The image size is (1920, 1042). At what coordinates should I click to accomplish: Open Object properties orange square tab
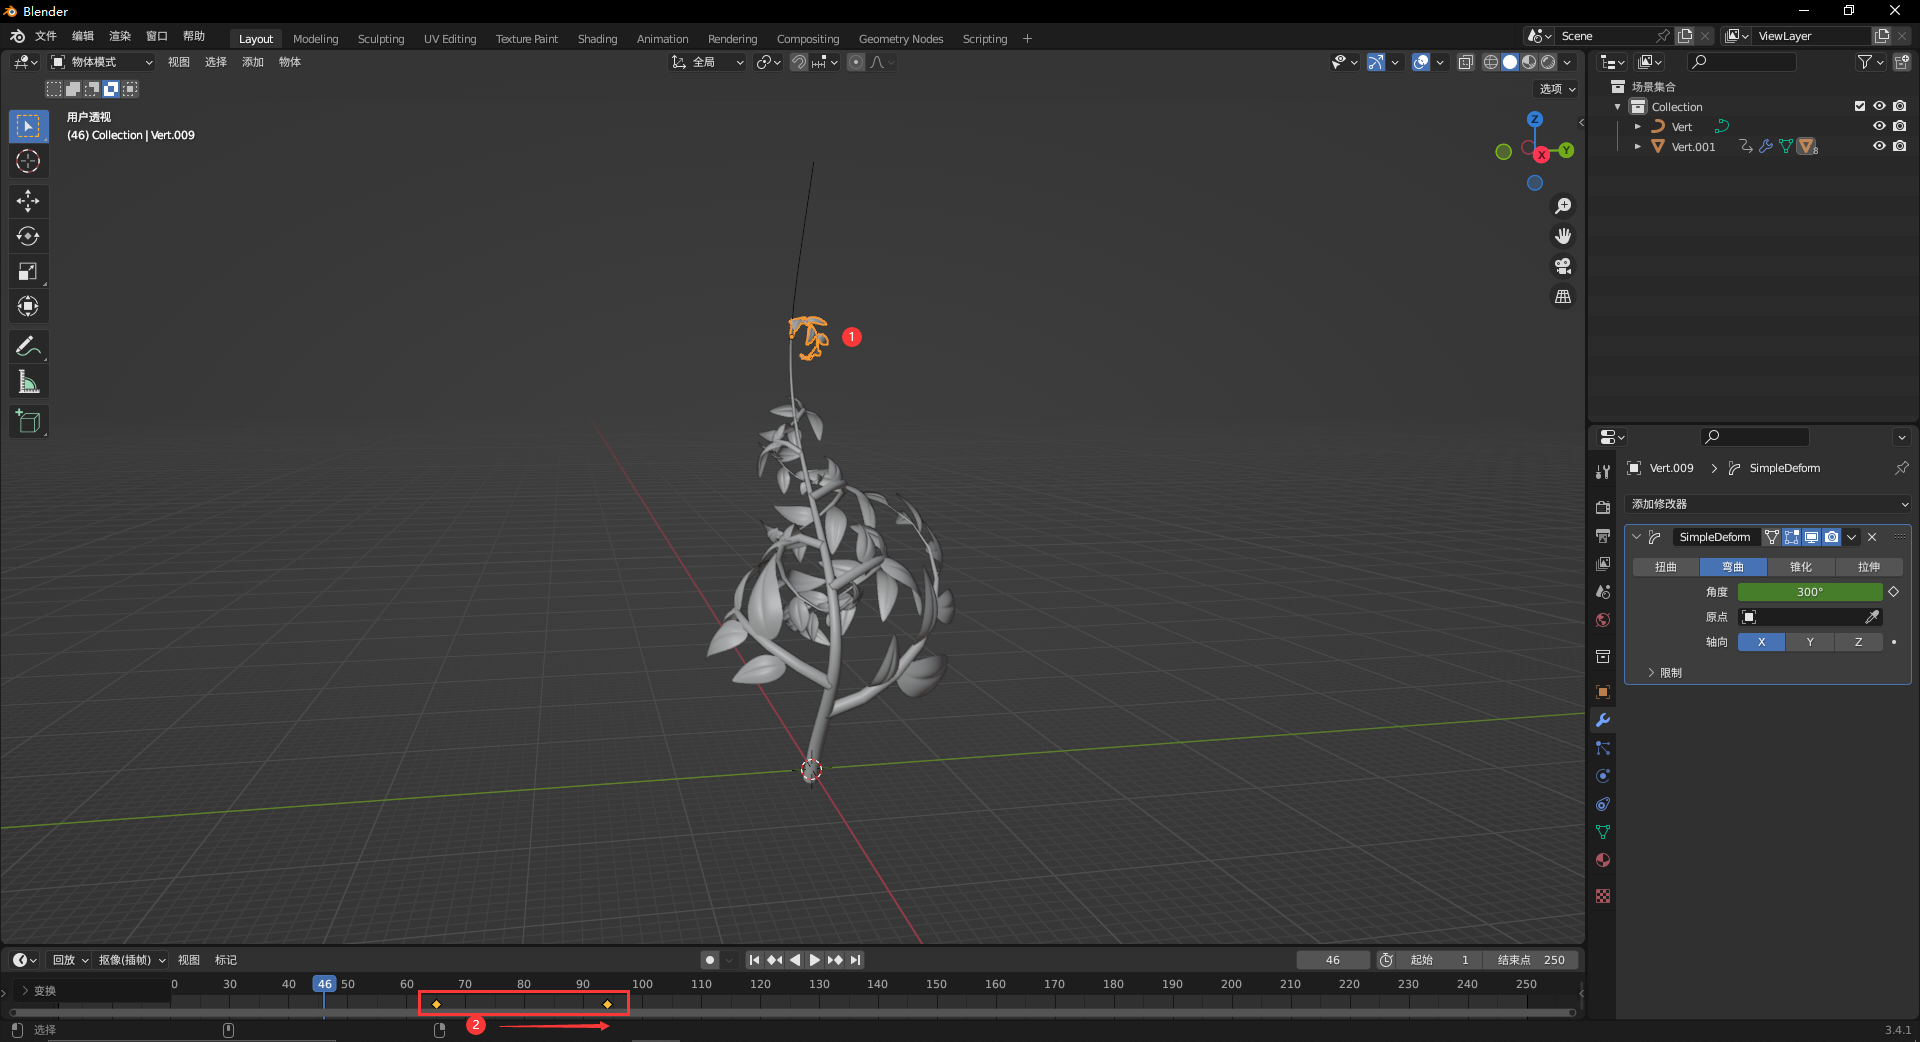pyautogui.click(x=1603, y=692)
